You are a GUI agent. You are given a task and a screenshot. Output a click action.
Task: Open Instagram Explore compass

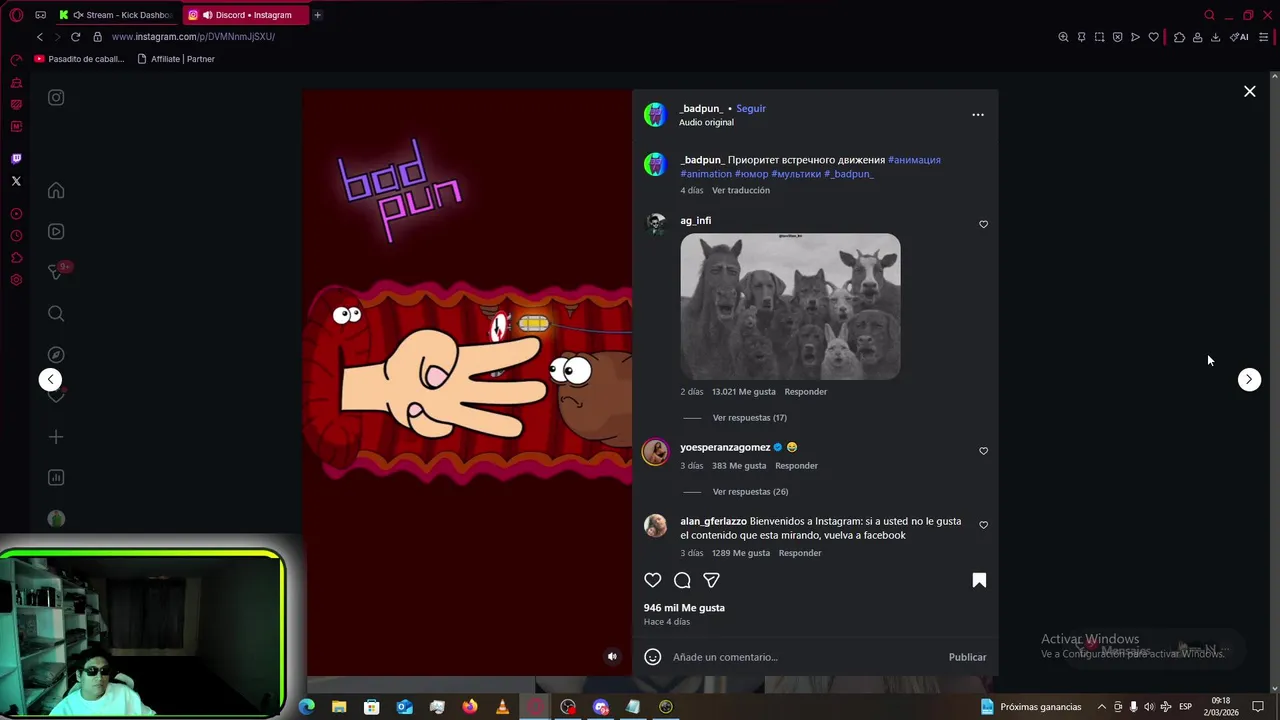[x=56, y=354]
